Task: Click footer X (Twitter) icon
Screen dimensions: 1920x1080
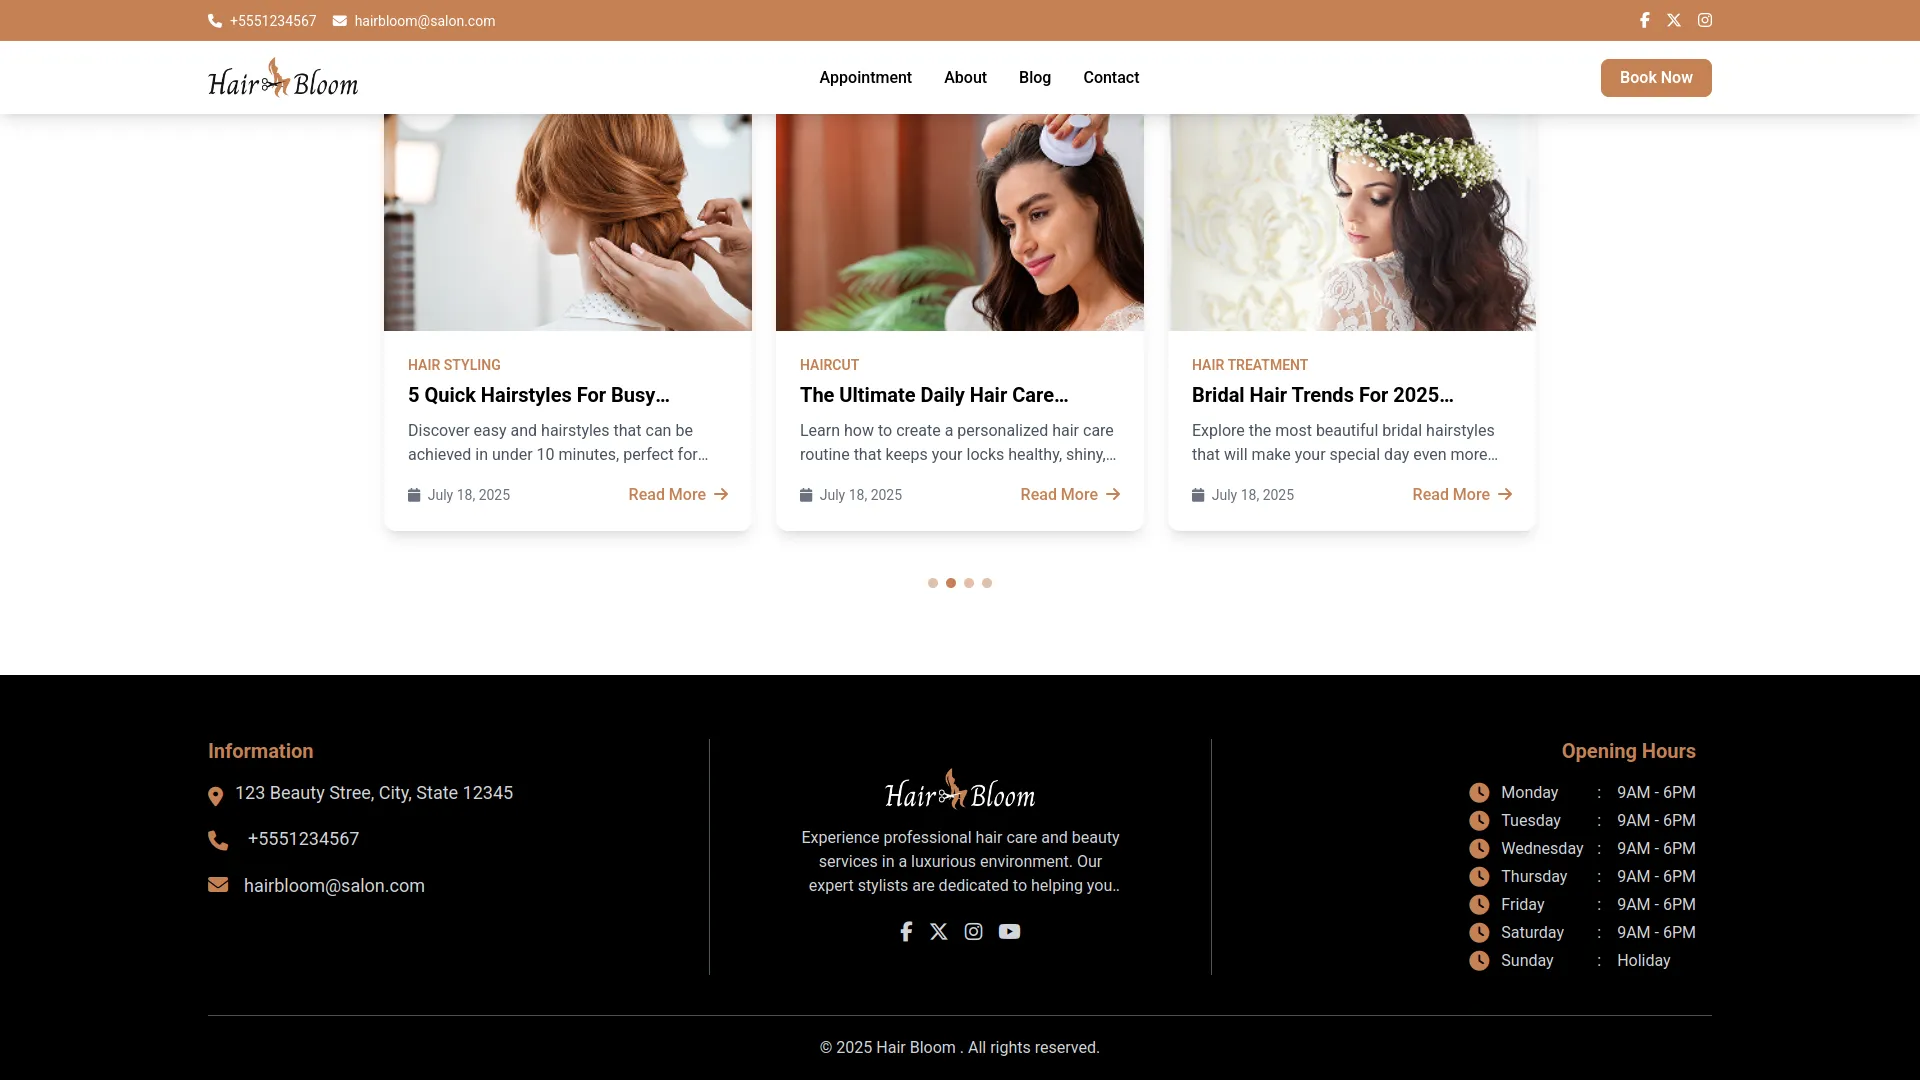Action: (938, 931)
